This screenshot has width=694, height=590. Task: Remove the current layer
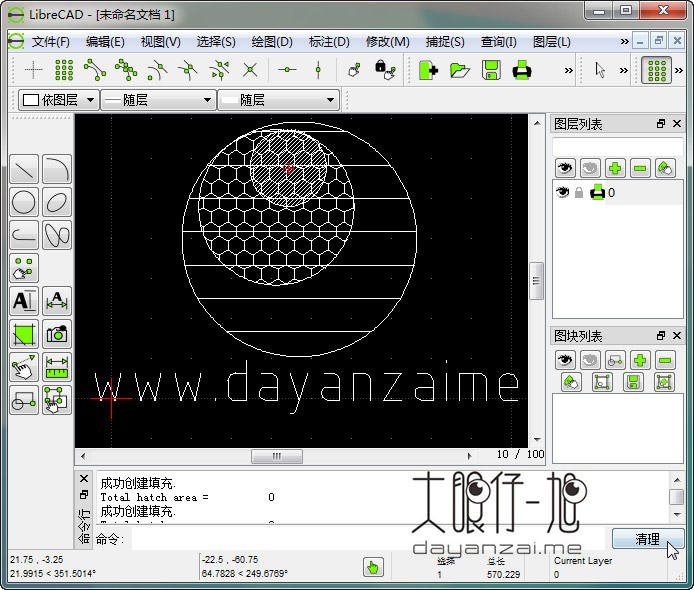(640, 168)
